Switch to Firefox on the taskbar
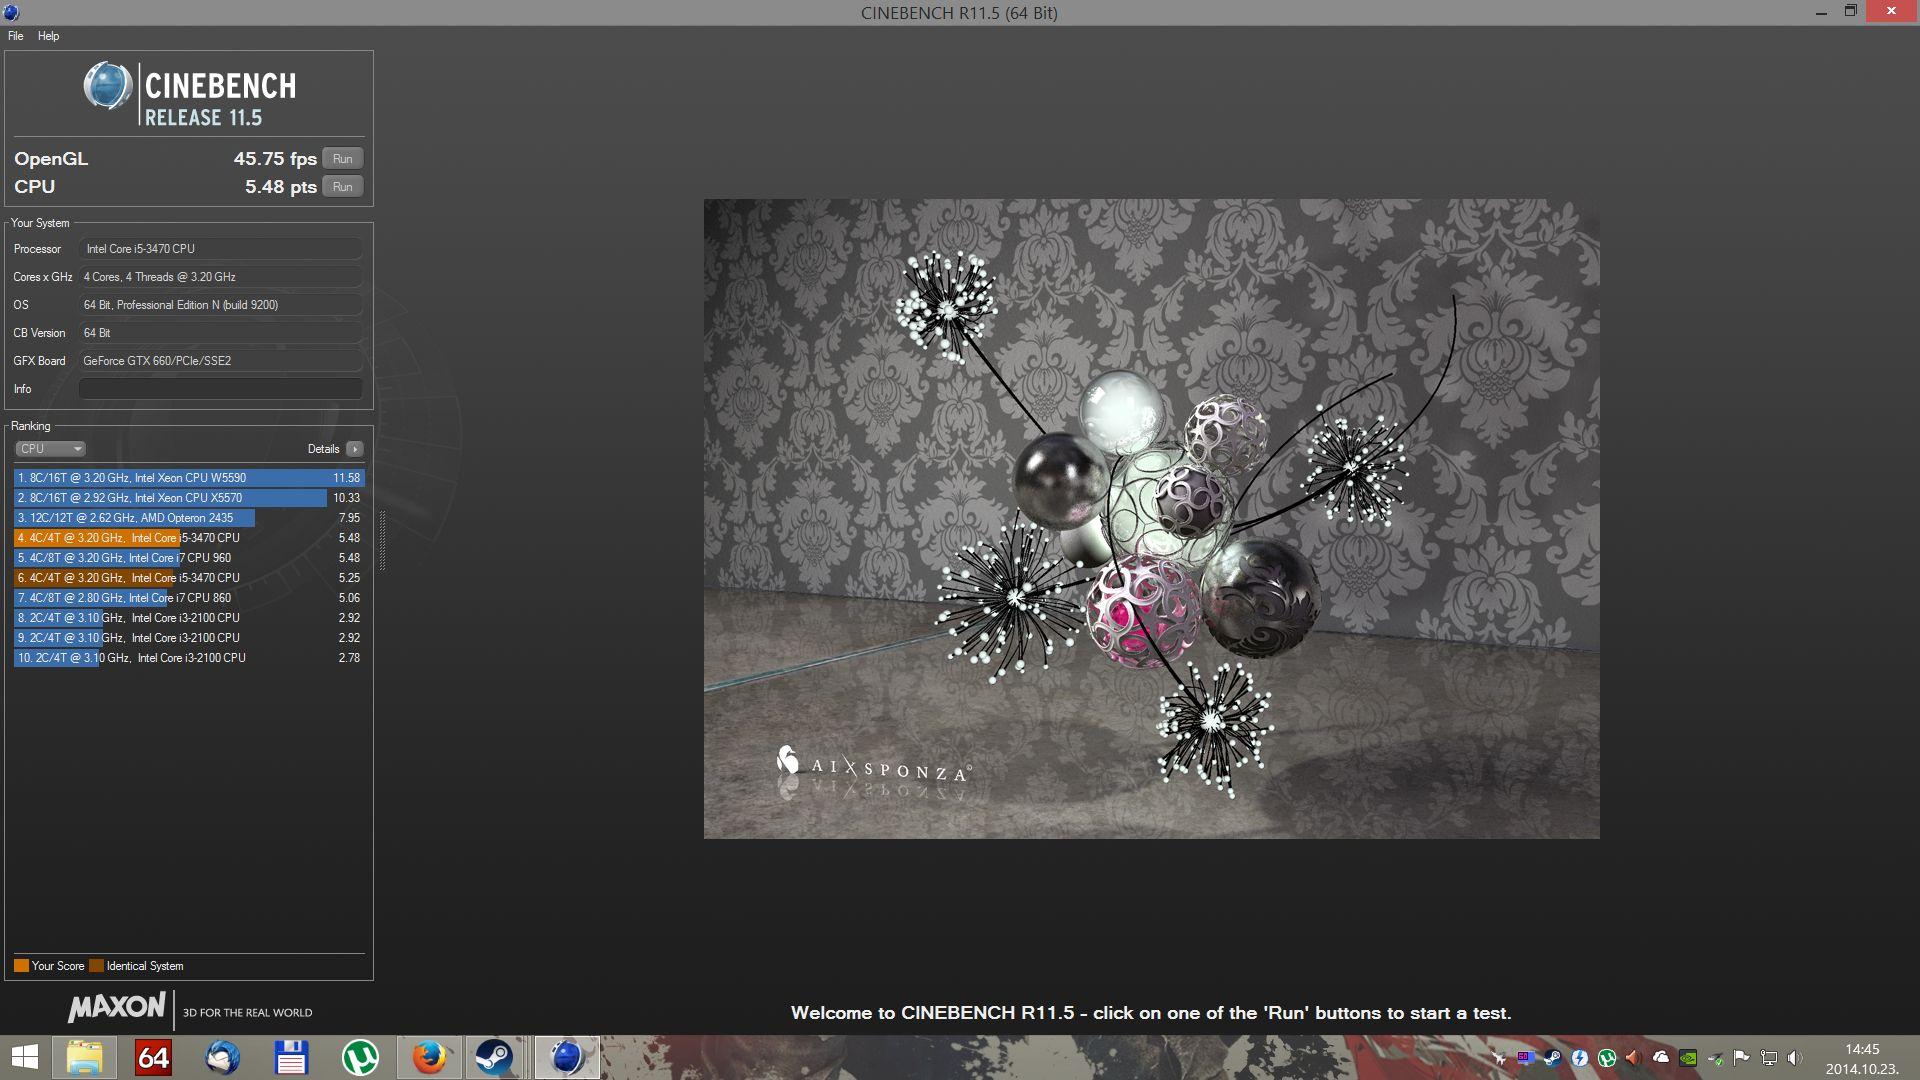 pyautogui.click(x=429, y=1058)
